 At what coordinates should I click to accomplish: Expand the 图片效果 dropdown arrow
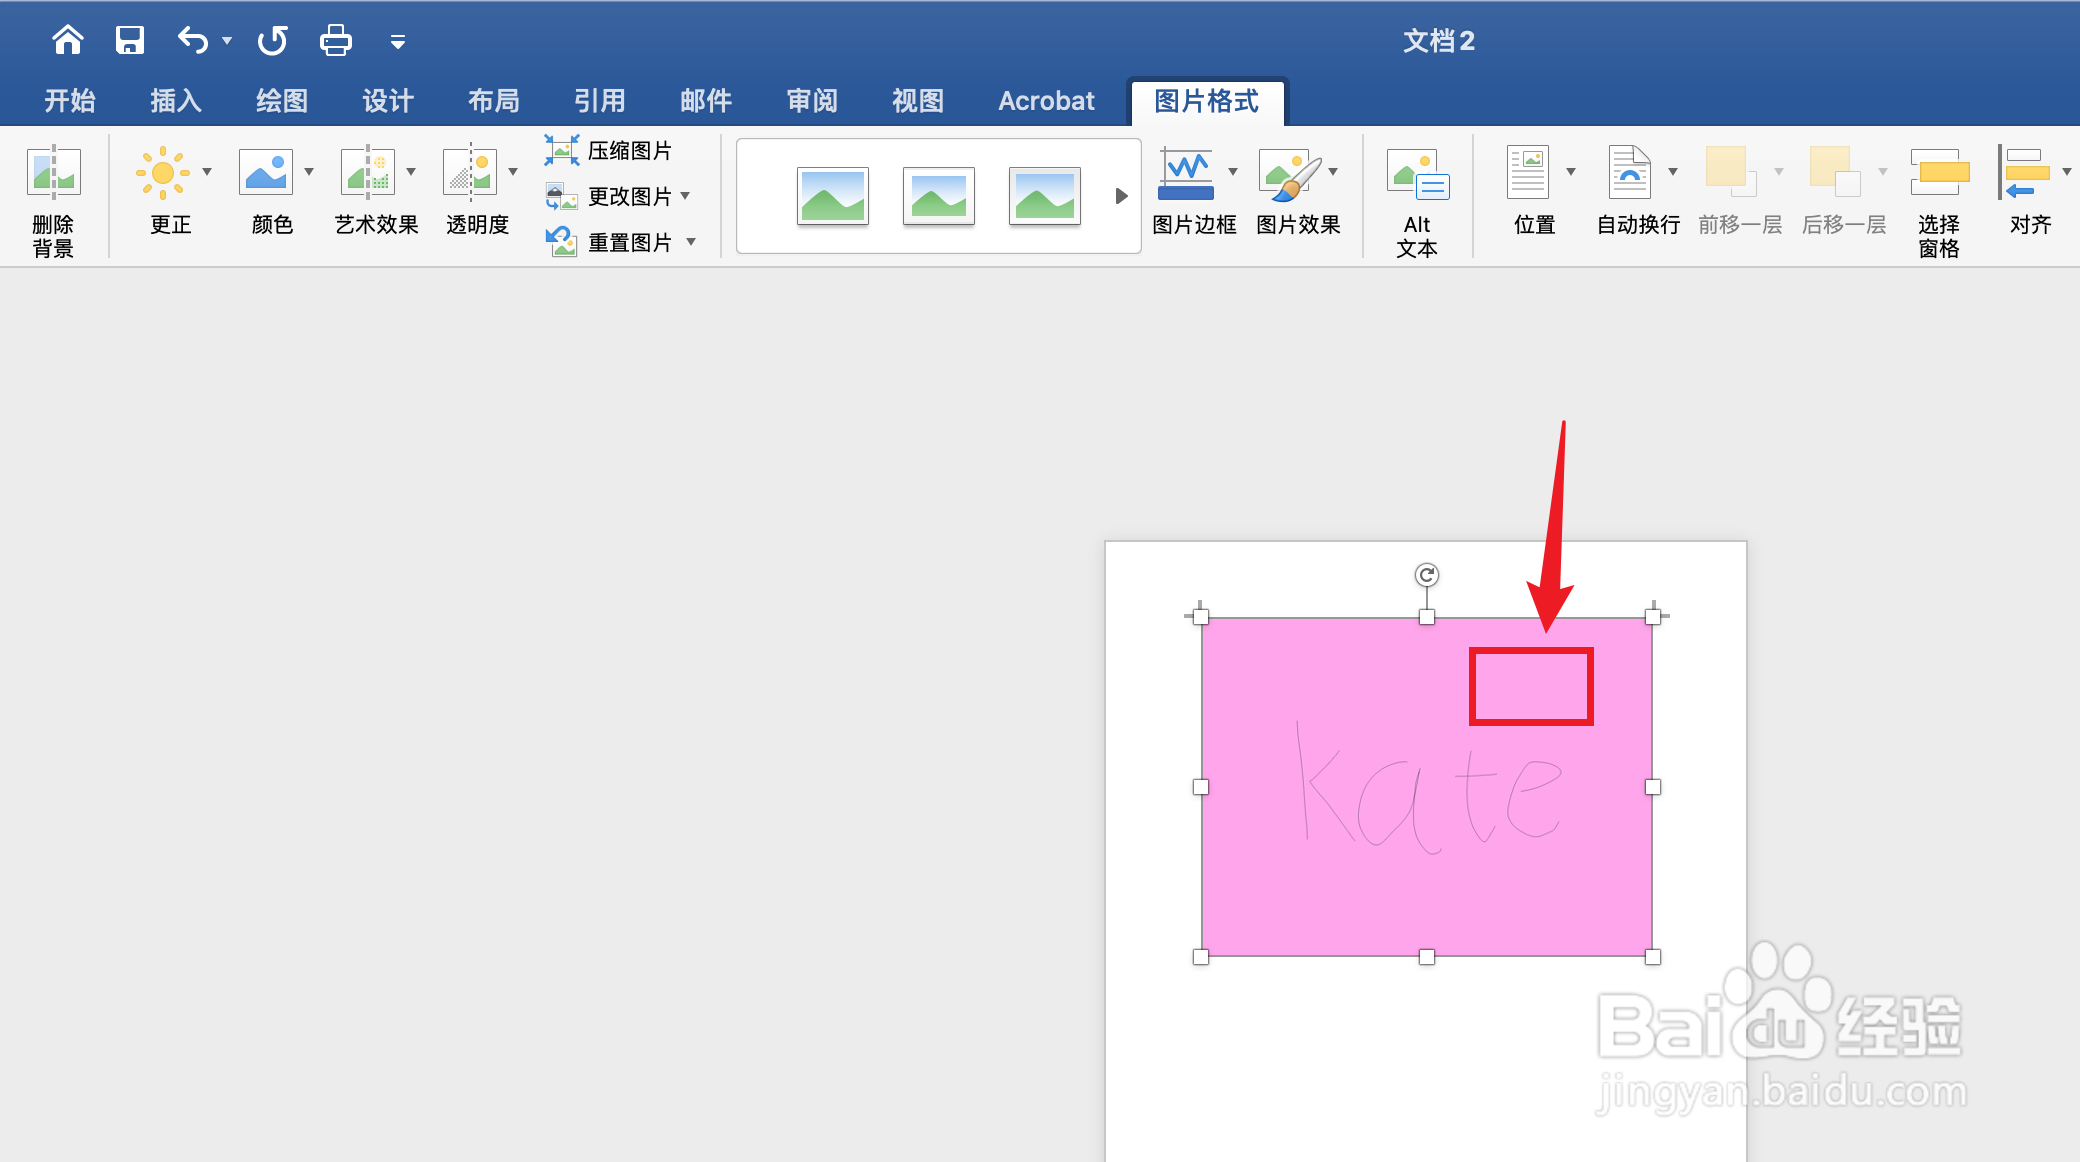click(x=1333, y=172)
